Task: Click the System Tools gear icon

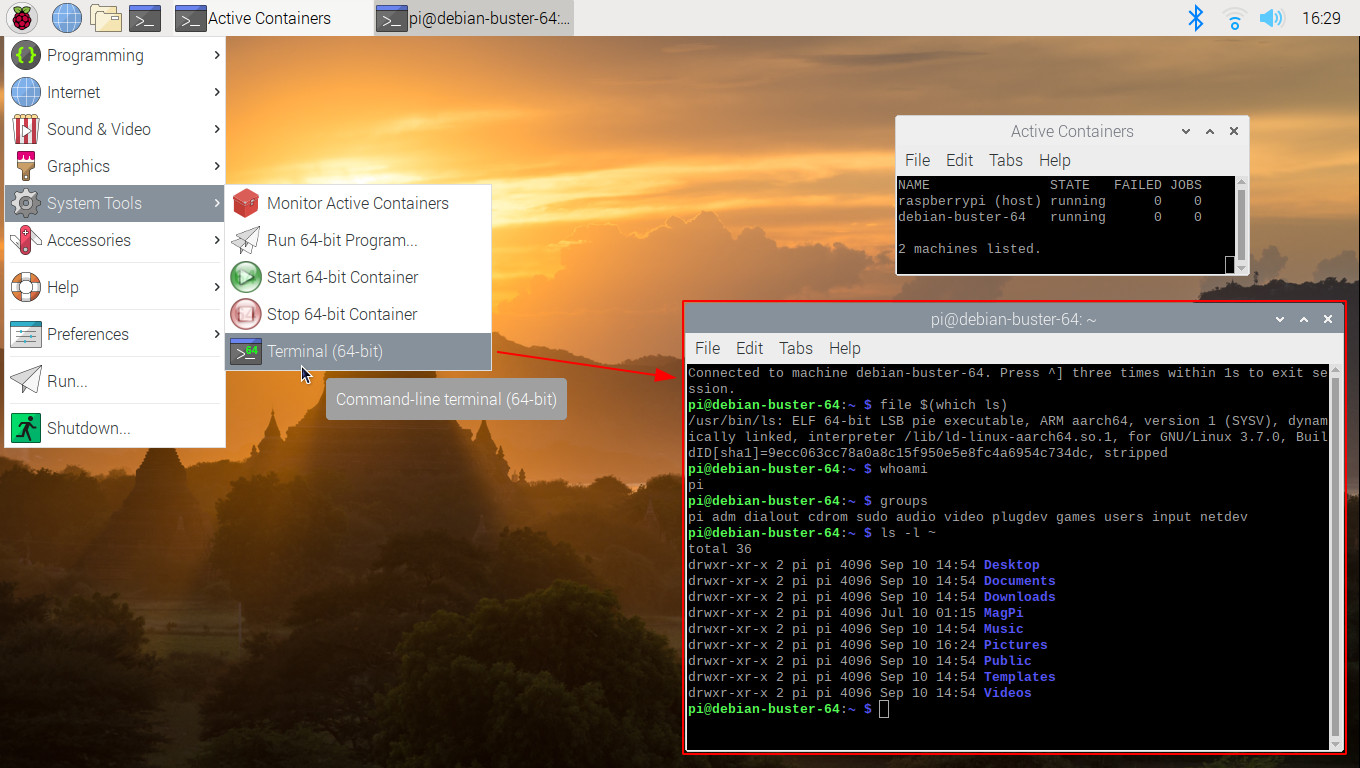Action: click(26, 203)
